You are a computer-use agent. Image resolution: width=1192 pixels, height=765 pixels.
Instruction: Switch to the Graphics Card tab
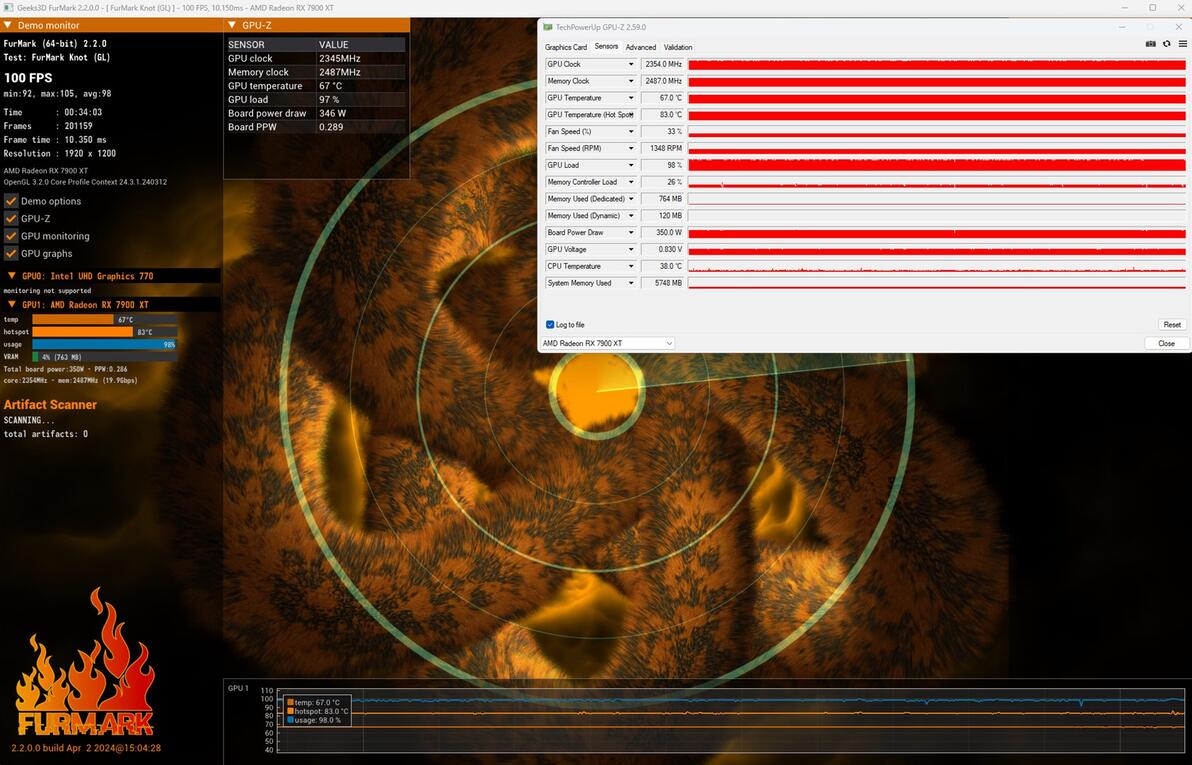(x=566, y=47)
